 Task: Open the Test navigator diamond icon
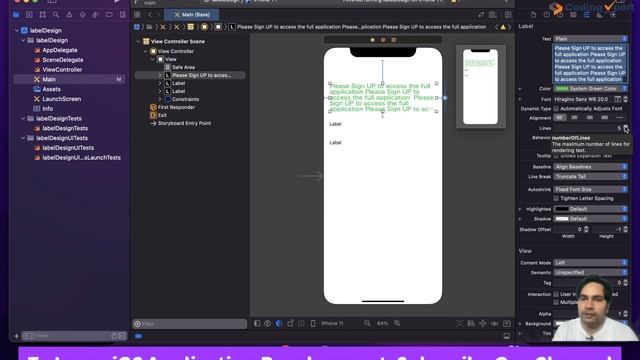83,15
